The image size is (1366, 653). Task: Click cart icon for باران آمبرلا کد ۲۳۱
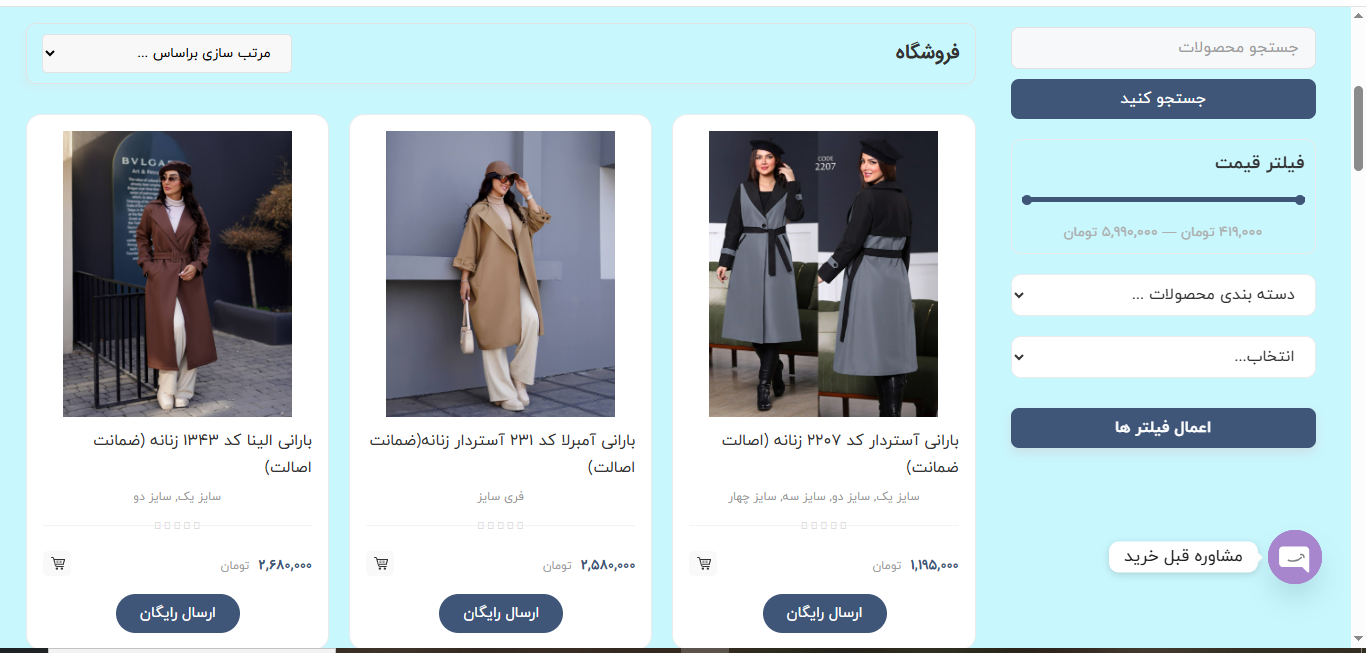point(381,564)
